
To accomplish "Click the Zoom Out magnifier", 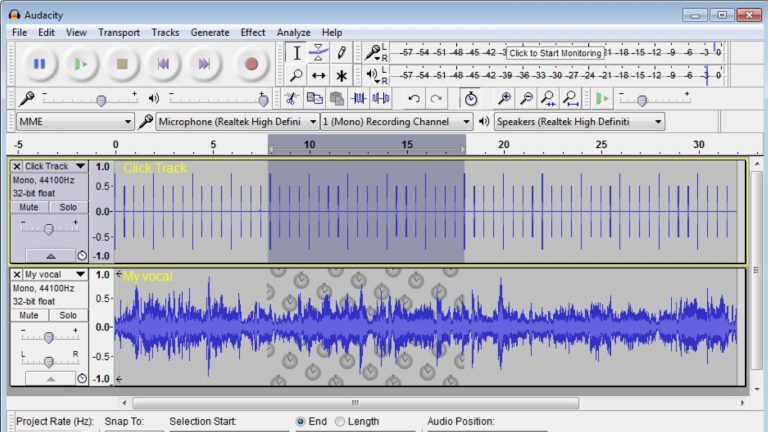I will (527, 99).
